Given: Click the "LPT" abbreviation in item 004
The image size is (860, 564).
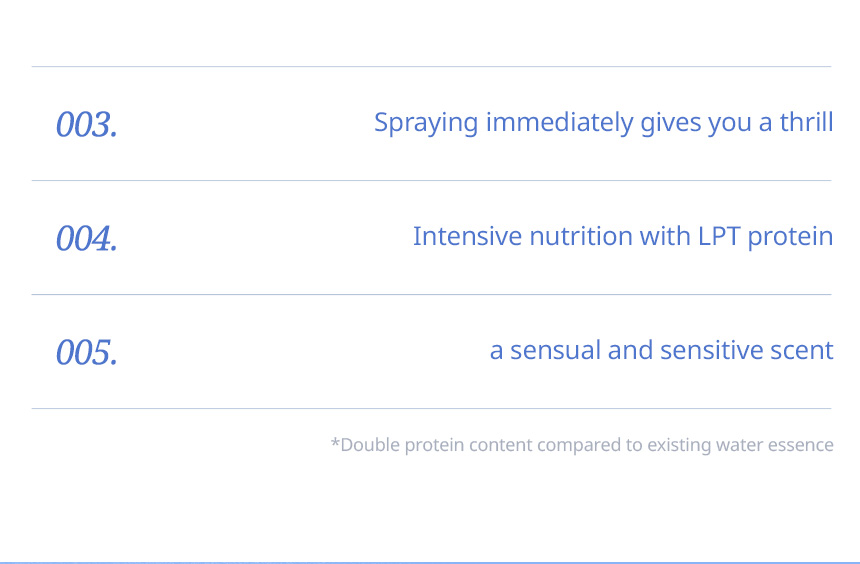Looking at the screenshot, I should (x=719, y=236).
